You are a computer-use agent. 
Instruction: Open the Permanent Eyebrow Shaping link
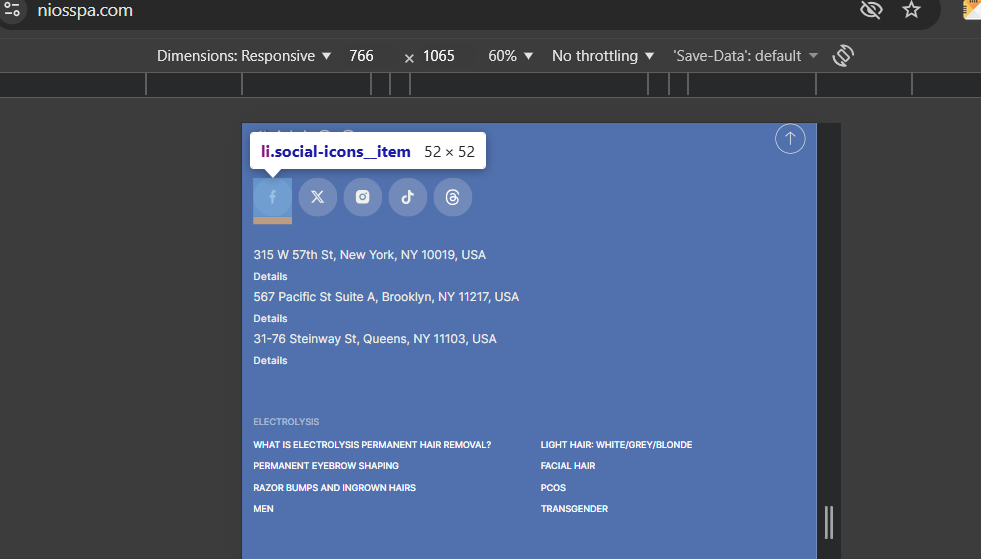click(326, 466)
